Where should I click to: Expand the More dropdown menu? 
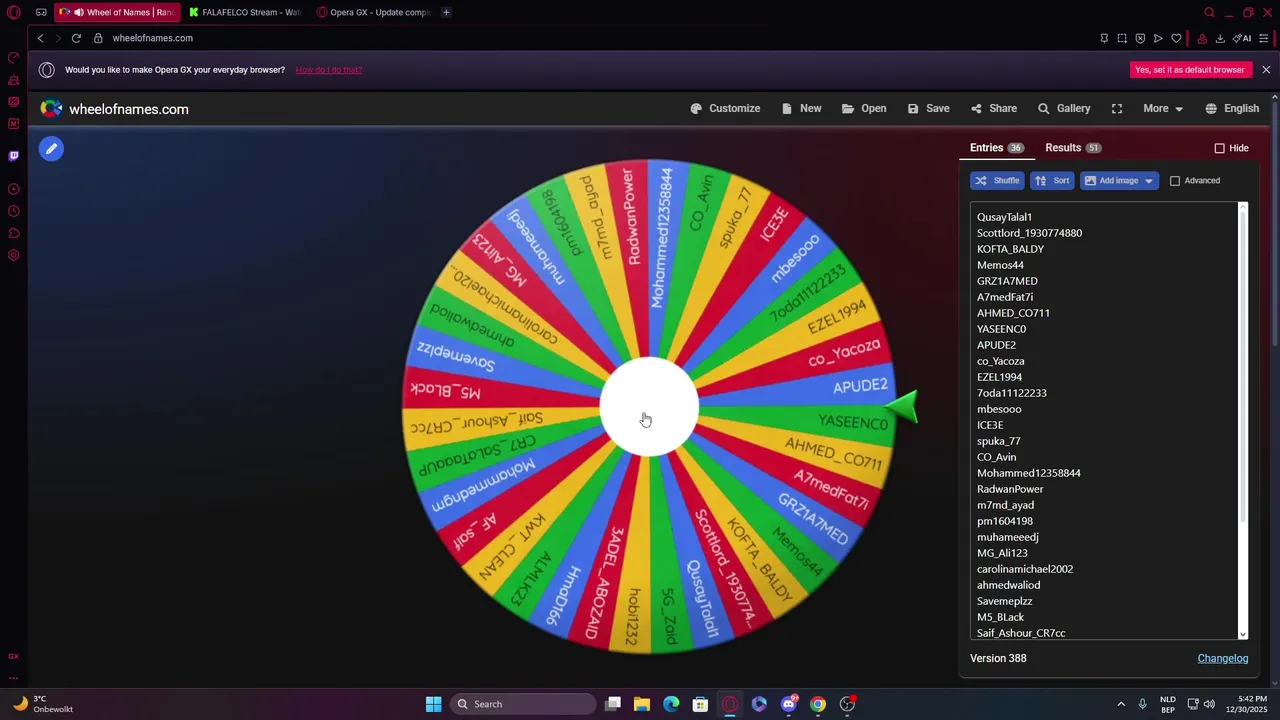(x=1163, y=108)
